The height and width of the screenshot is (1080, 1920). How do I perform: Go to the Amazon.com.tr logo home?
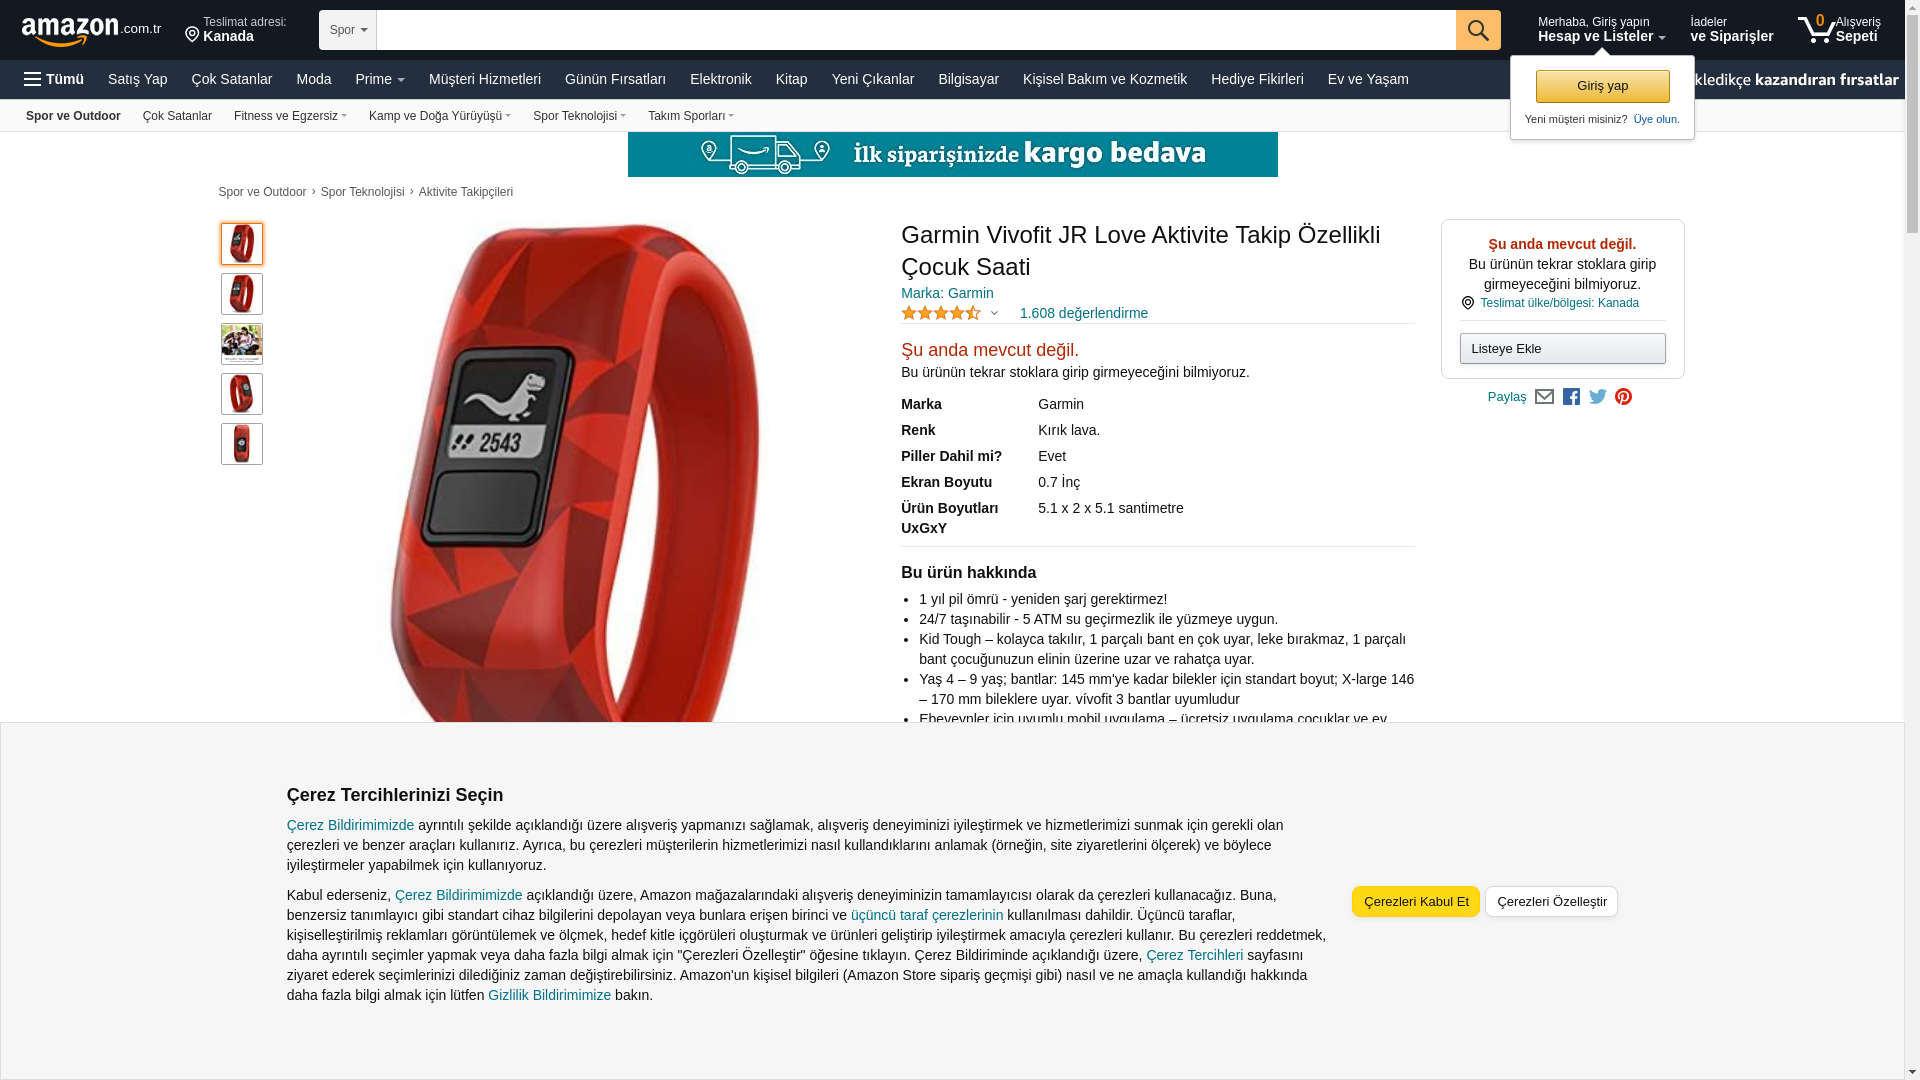pos(91,31)
